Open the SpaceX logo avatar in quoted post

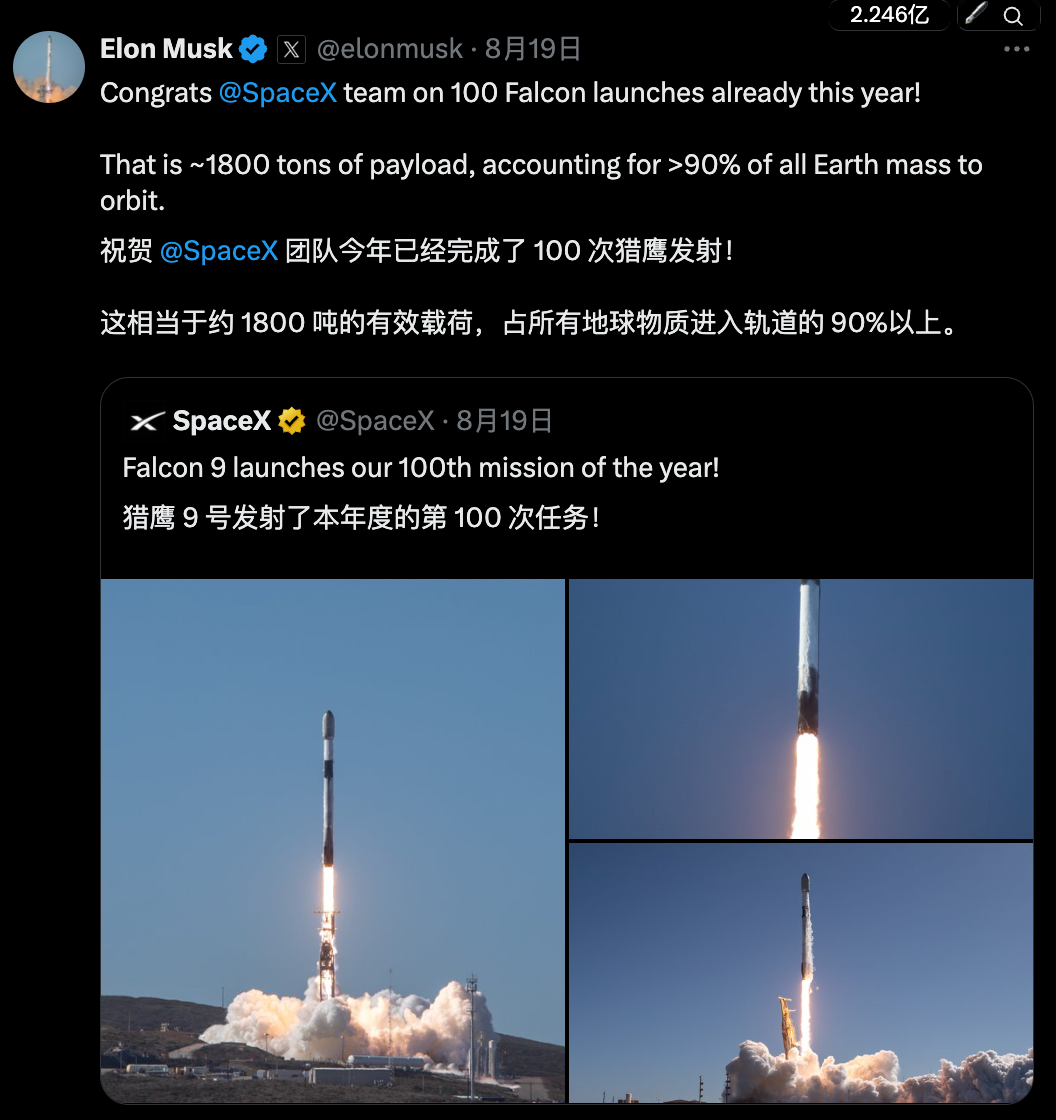146,421
